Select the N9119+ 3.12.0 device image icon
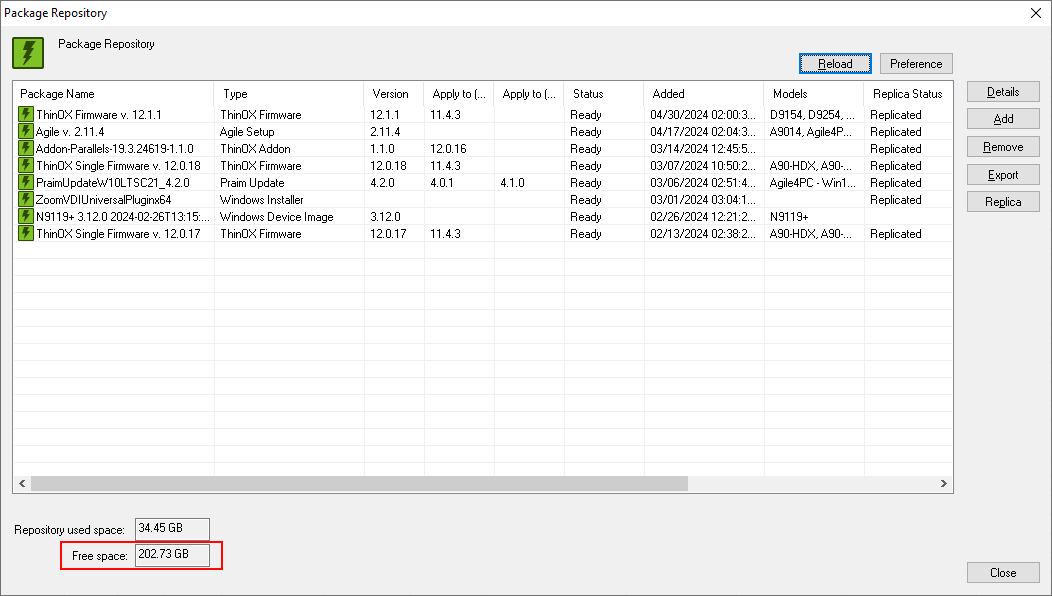The image size is (1052, 596). [26, 217]
